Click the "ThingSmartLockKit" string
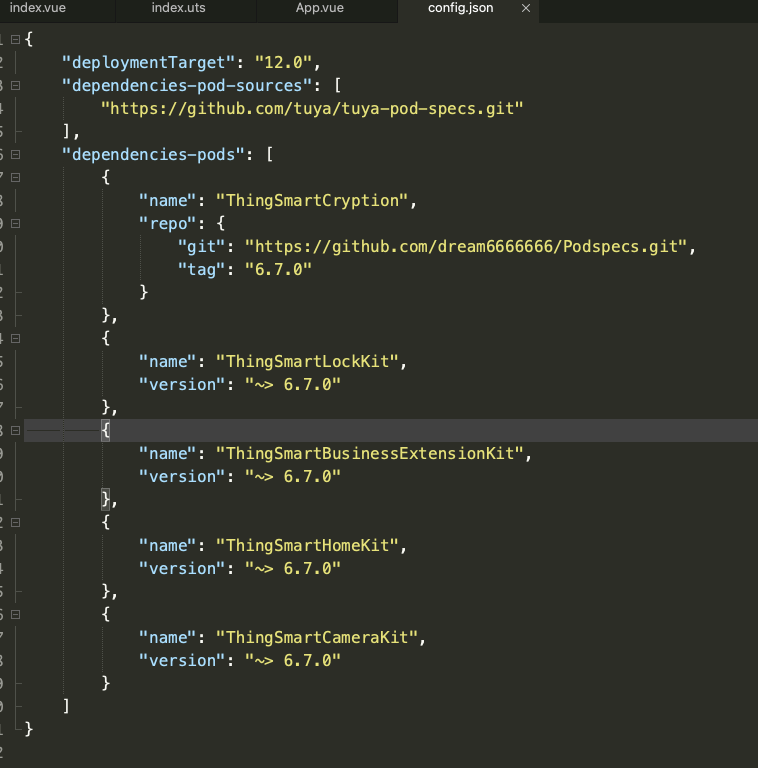Viewport: 758px width, 768px height. tap(307, 361)
